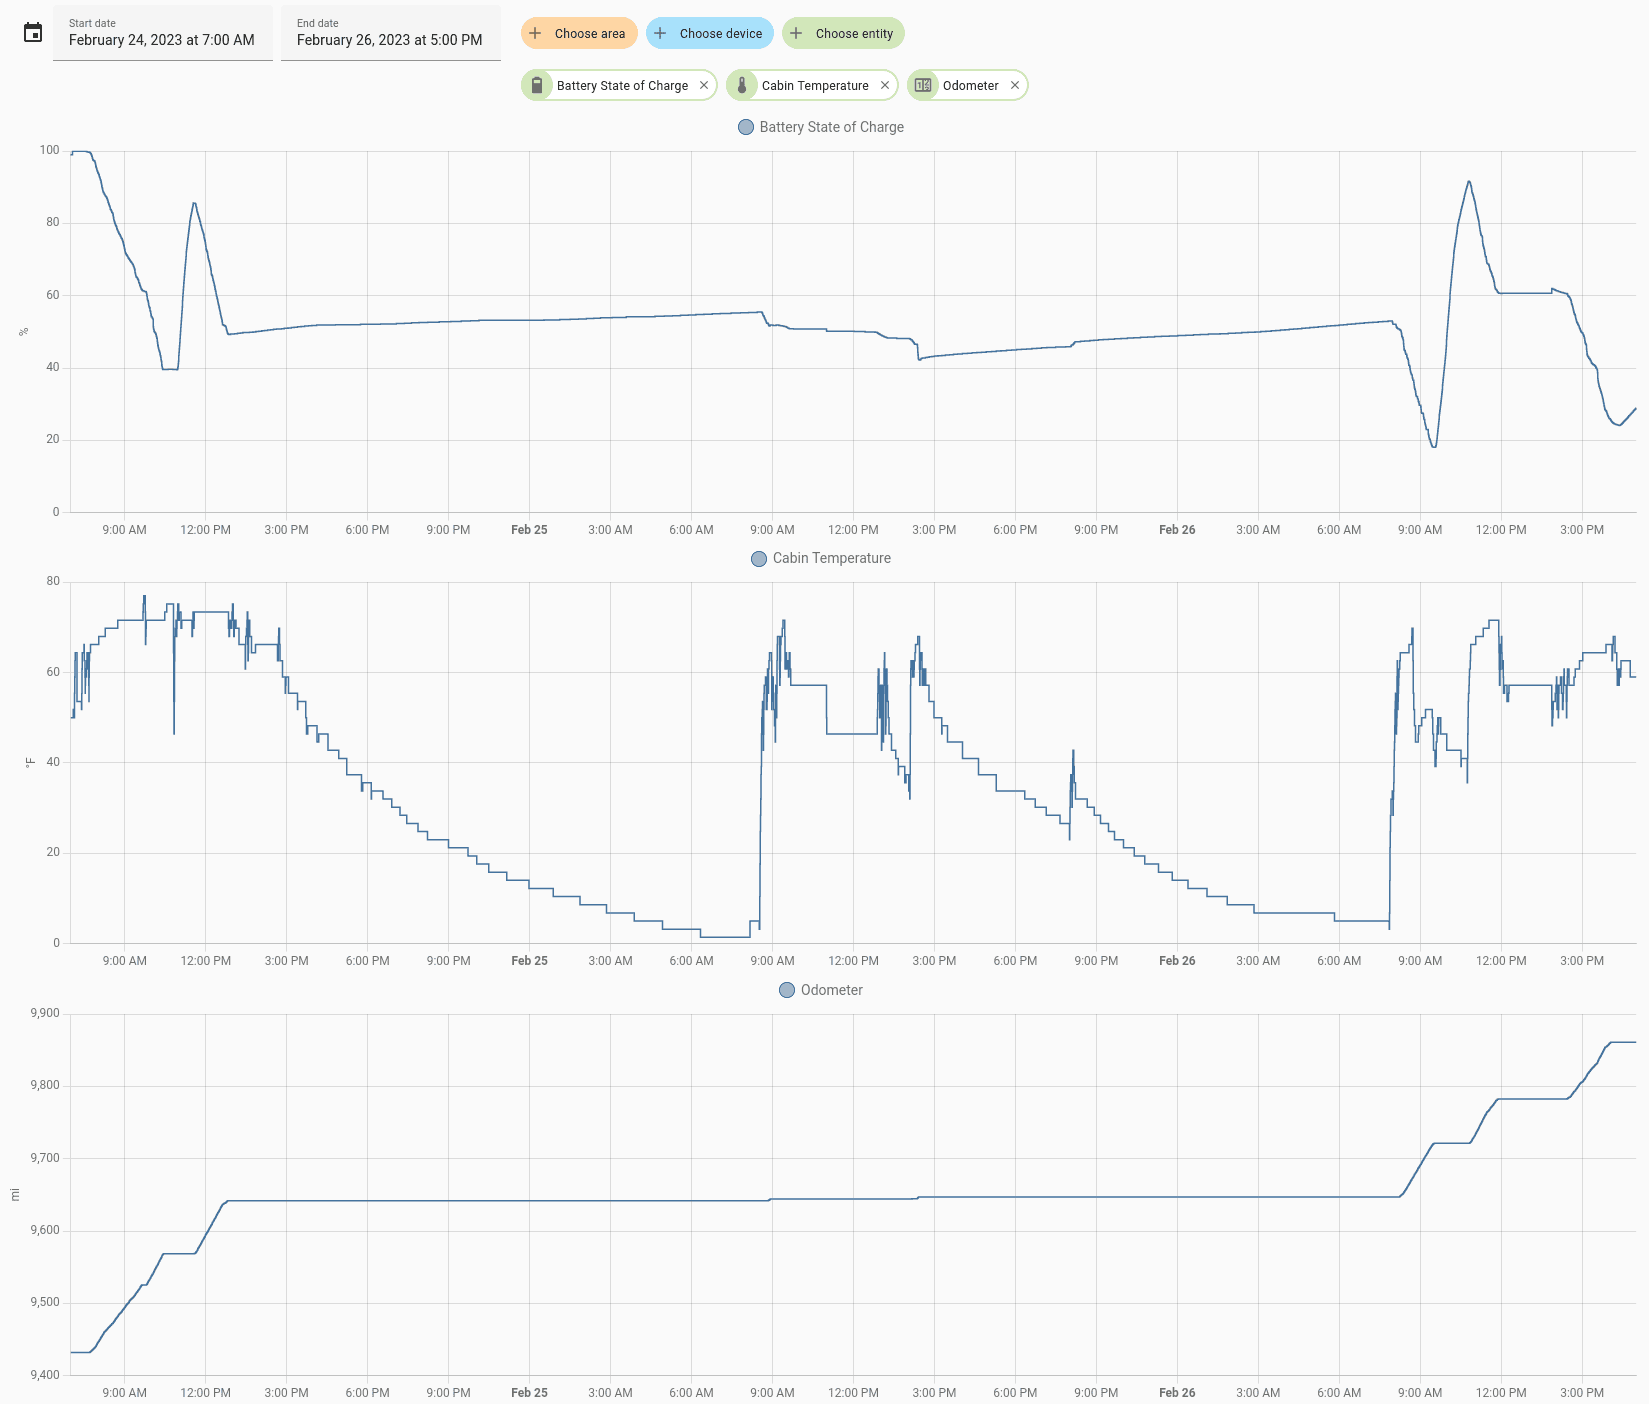Toggle Cabin Temperature legend series
1649x1404 pixels.
tap(821, 558)
